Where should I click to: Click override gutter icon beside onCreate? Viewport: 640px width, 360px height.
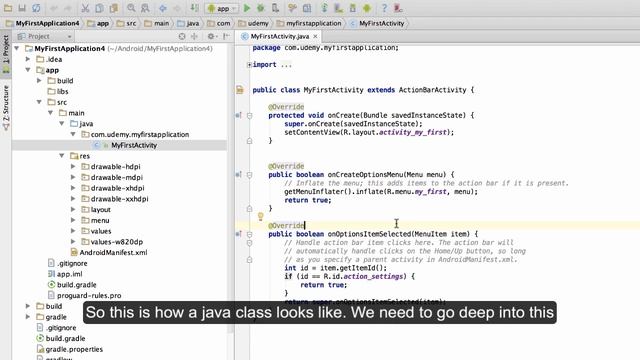click(x=239, y=116)
